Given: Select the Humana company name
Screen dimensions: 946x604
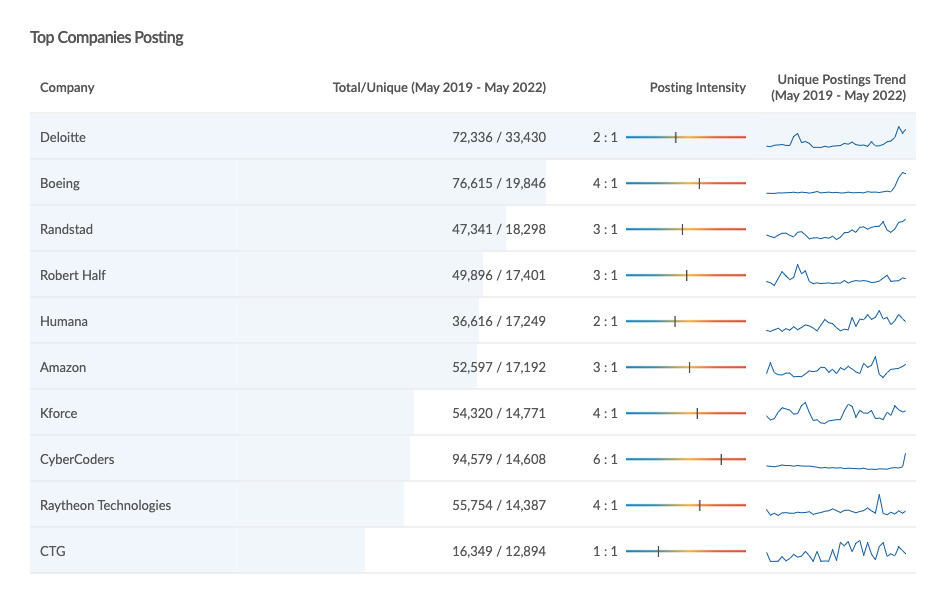Looking at the screenshot, I should pyautogui.click(x=63, y=321).
